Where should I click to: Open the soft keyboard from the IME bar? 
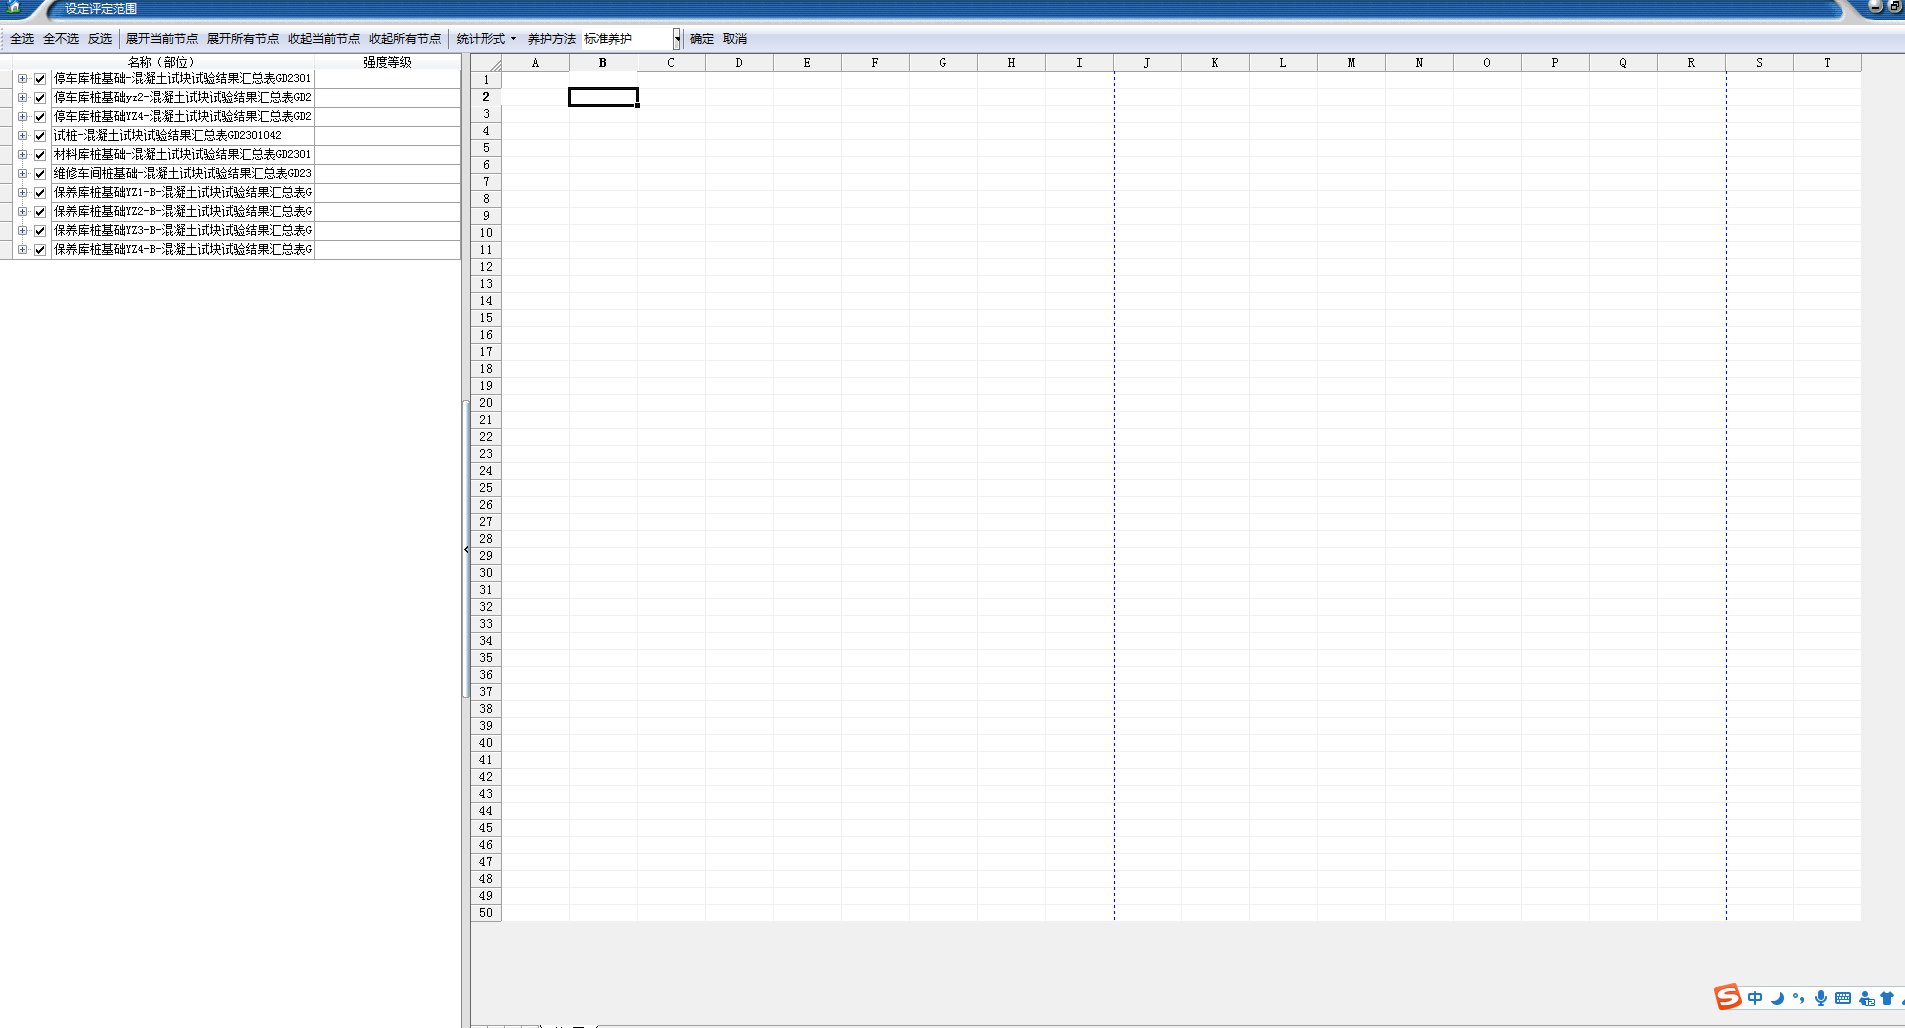1843,998
